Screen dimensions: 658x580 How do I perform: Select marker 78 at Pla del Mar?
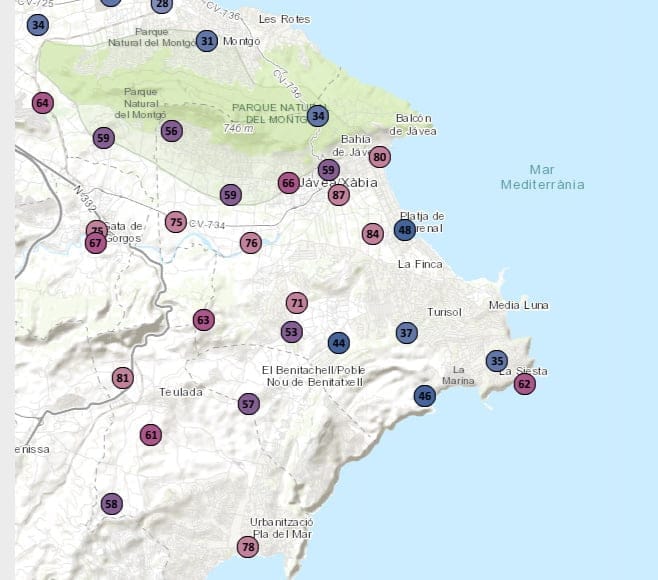coord(248,547)
